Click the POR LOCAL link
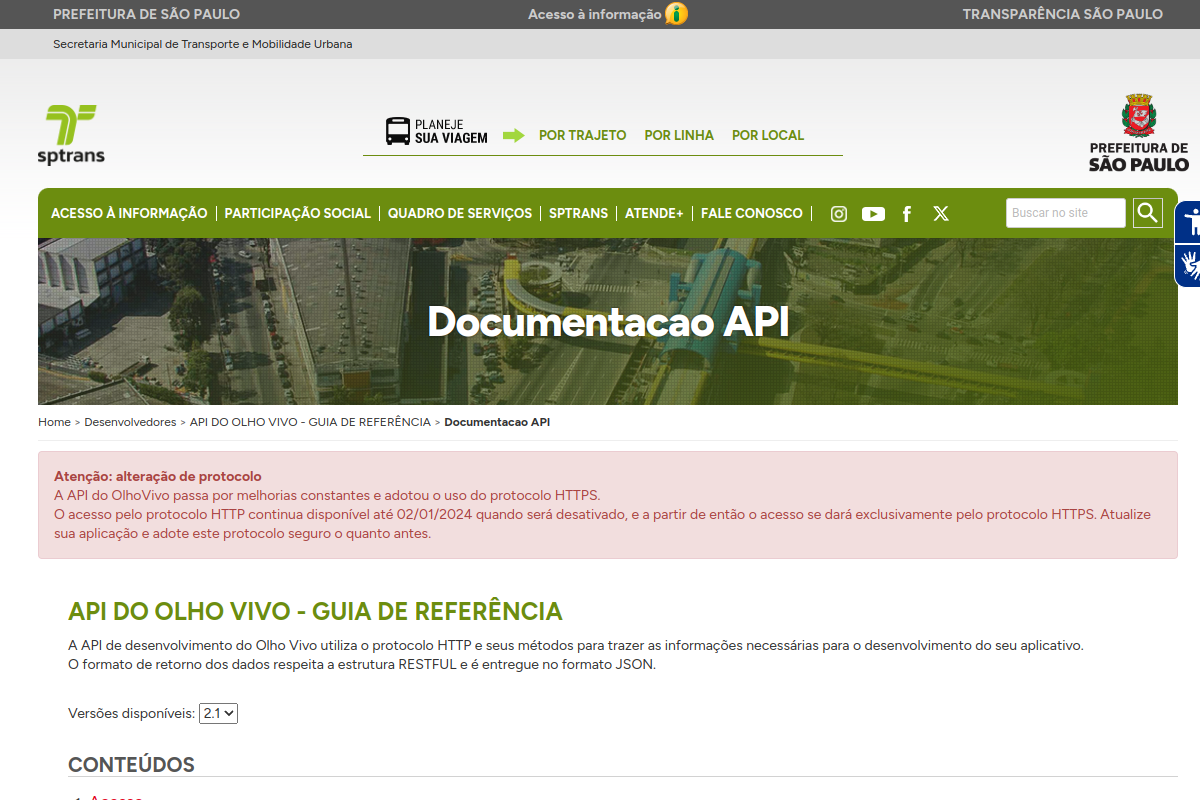1200x800 pixels. click(x=768, y=135)
